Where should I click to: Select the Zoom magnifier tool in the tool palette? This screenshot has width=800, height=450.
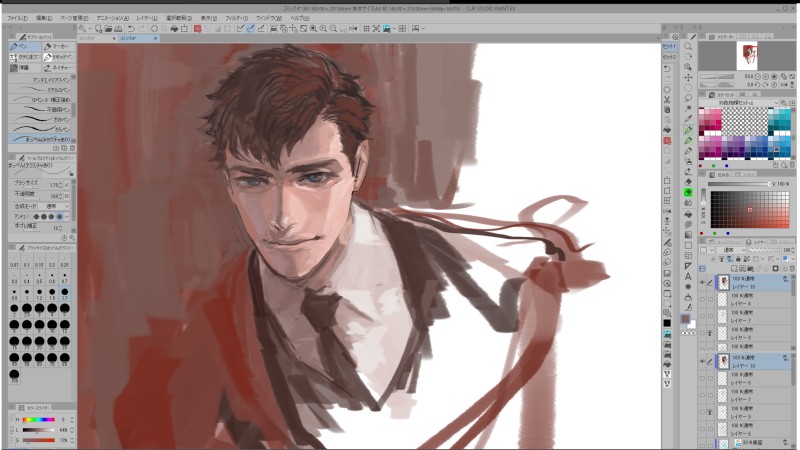(x=688, y=46)
